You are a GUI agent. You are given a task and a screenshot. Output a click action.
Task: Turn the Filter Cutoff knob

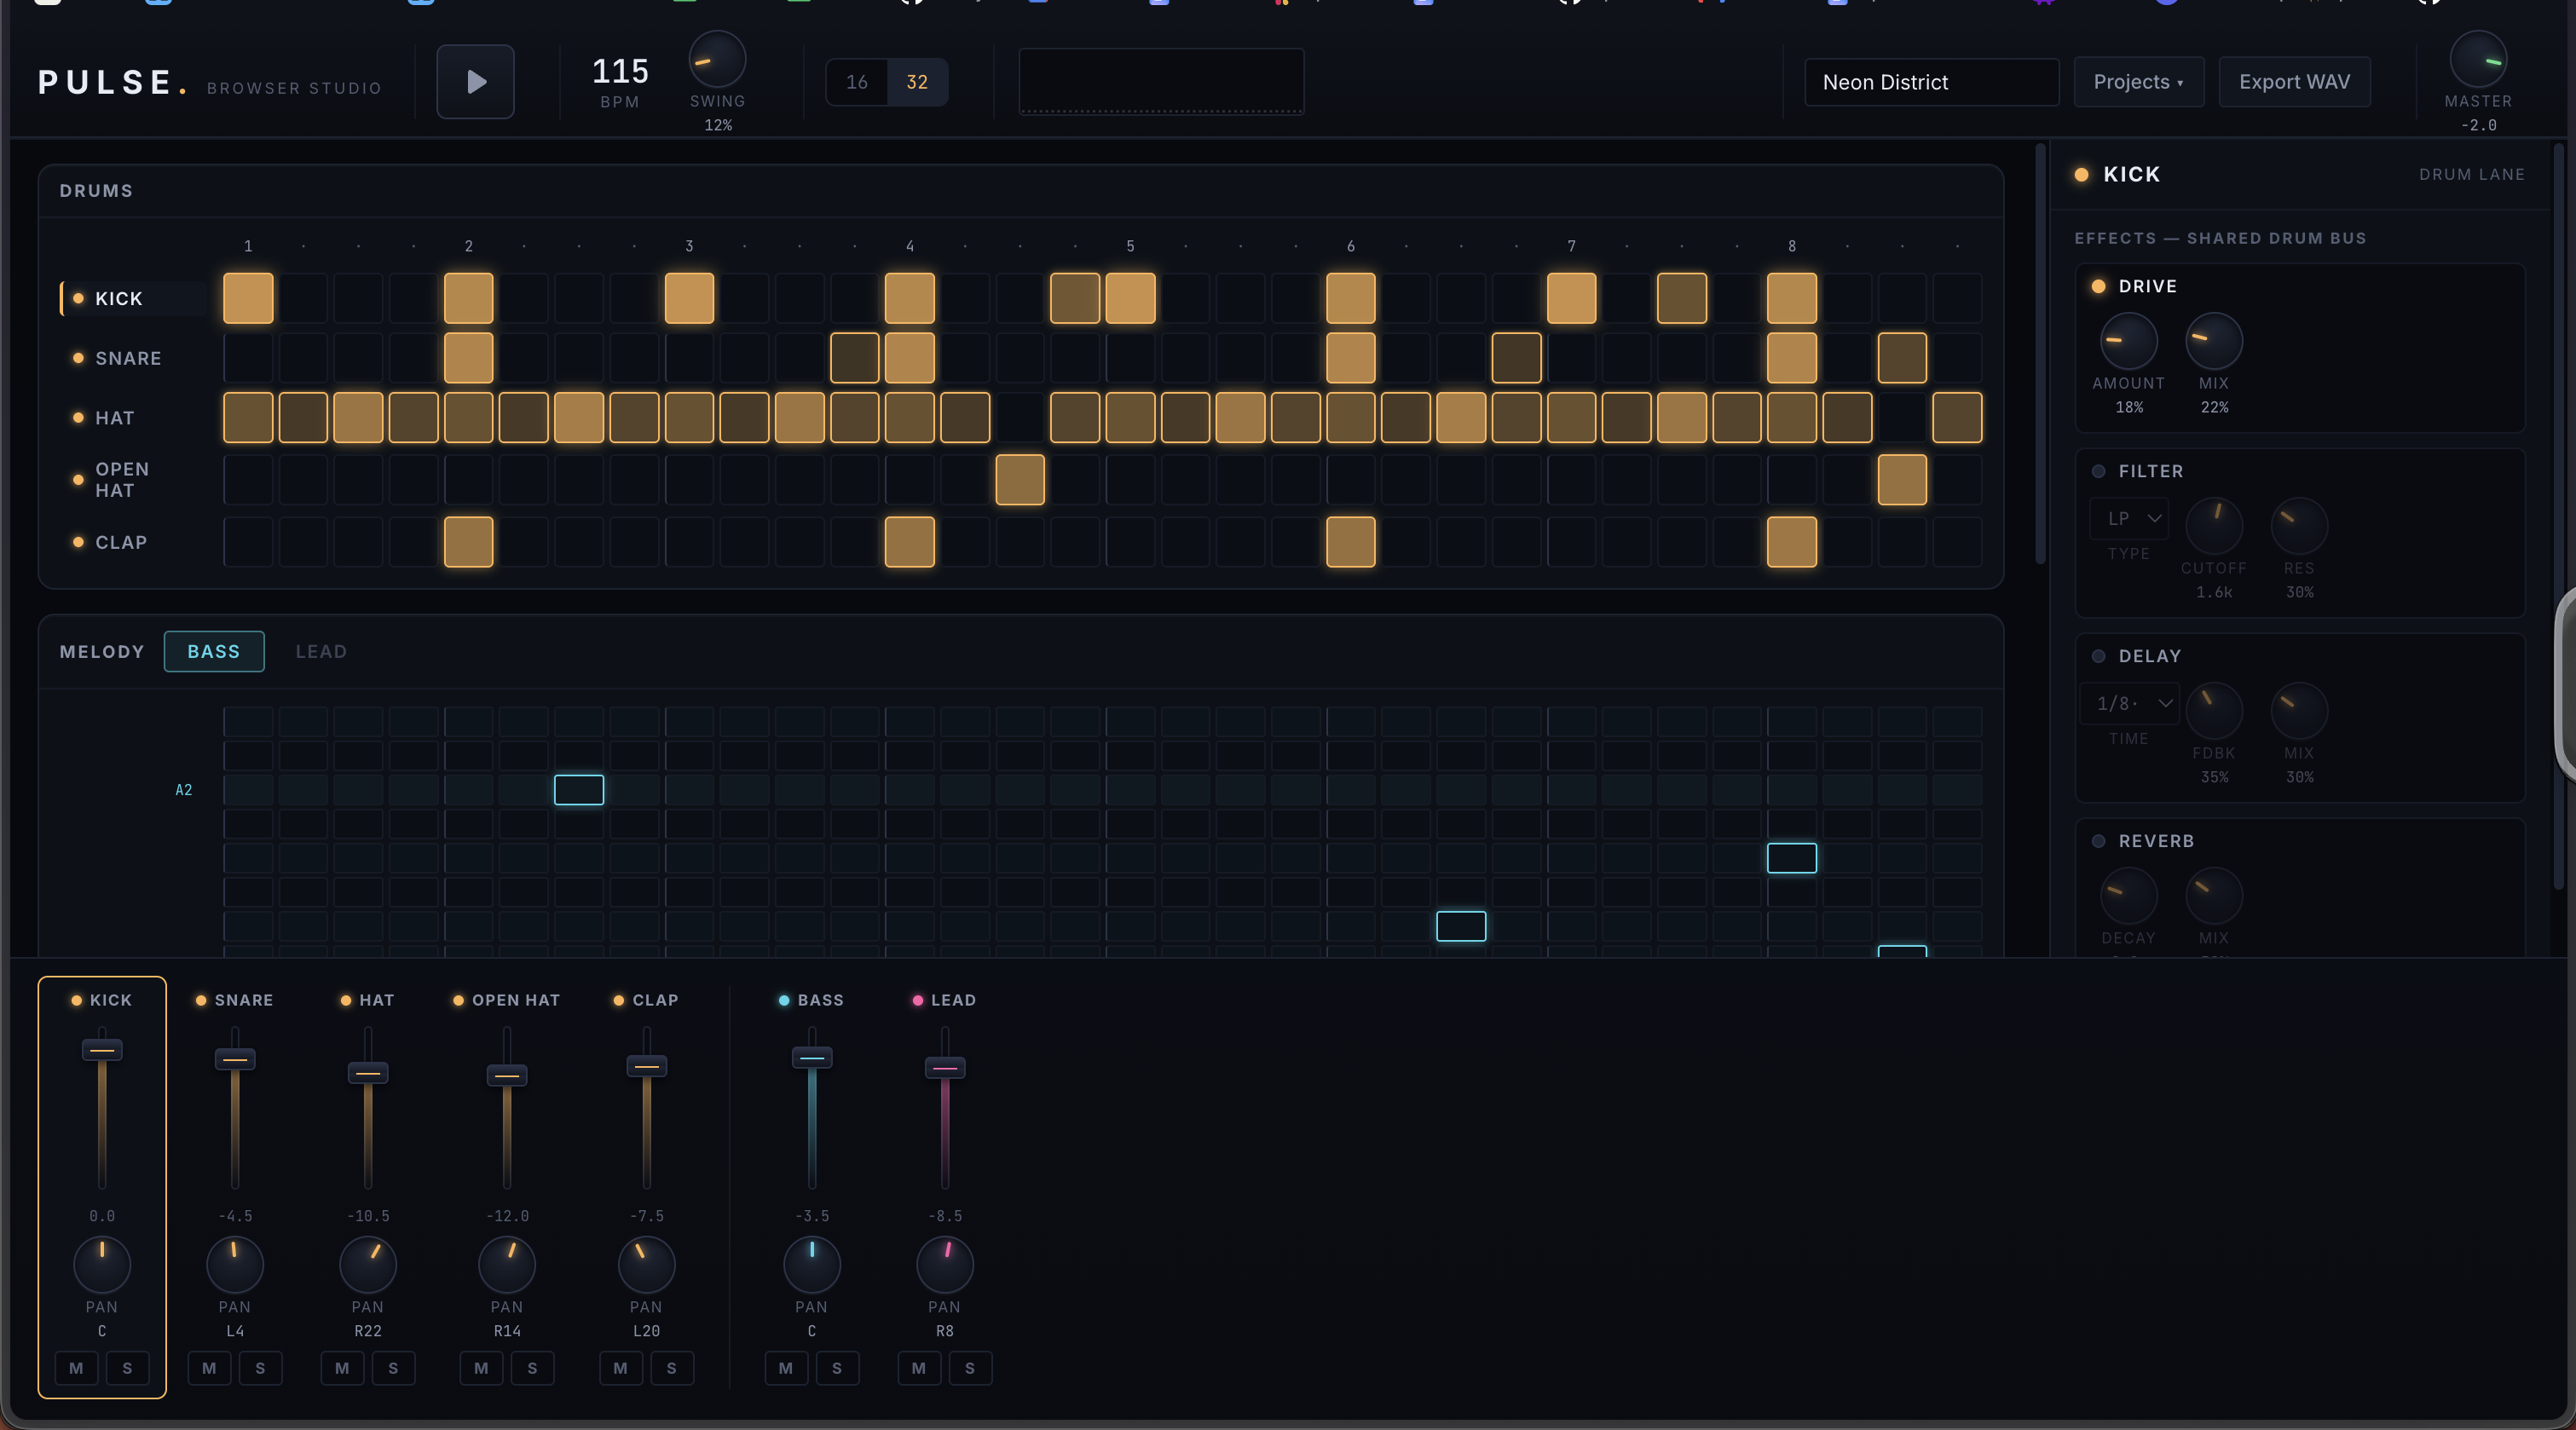2213,526
